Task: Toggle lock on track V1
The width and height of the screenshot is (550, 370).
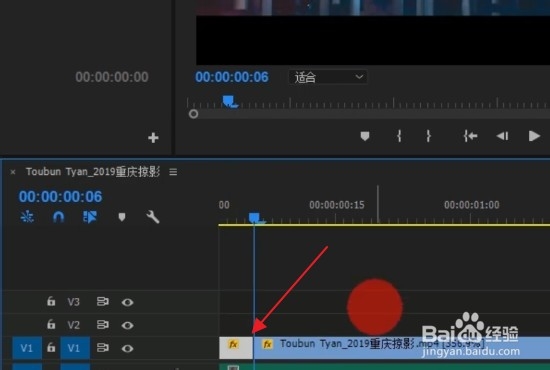Action: tap(51, 348)
